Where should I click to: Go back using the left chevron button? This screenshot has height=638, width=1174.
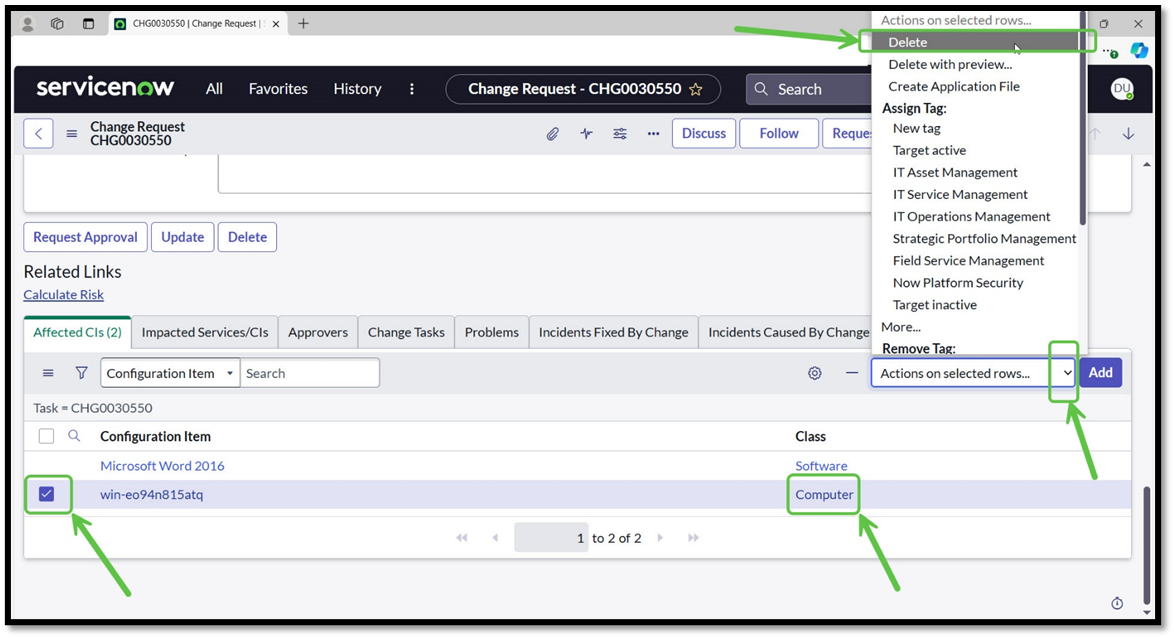coord(38,134)
